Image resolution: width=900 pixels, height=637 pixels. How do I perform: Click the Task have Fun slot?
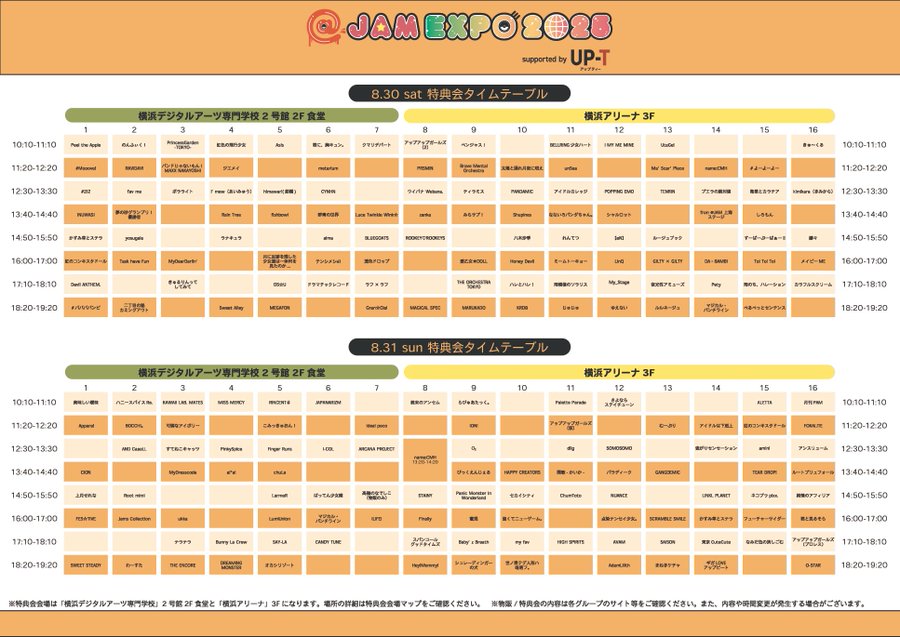[x=134, y=261]
